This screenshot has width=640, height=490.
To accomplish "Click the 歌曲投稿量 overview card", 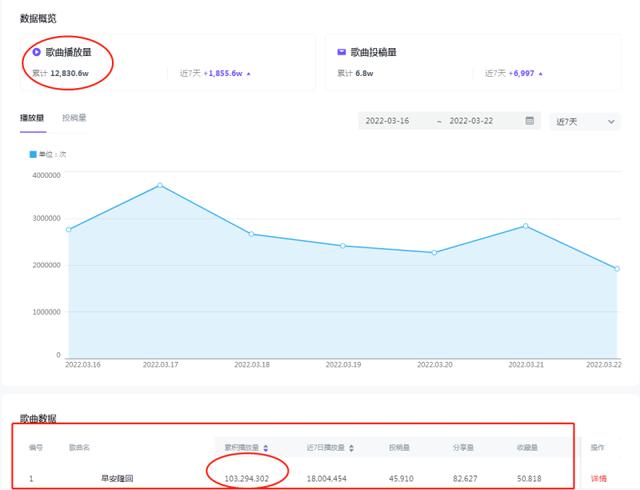I will coord(470,62).
